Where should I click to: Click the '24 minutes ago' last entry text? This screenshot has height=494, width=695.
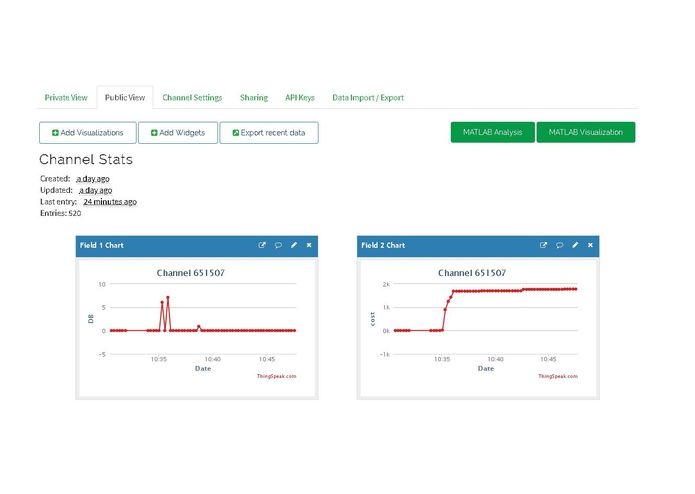110,202
